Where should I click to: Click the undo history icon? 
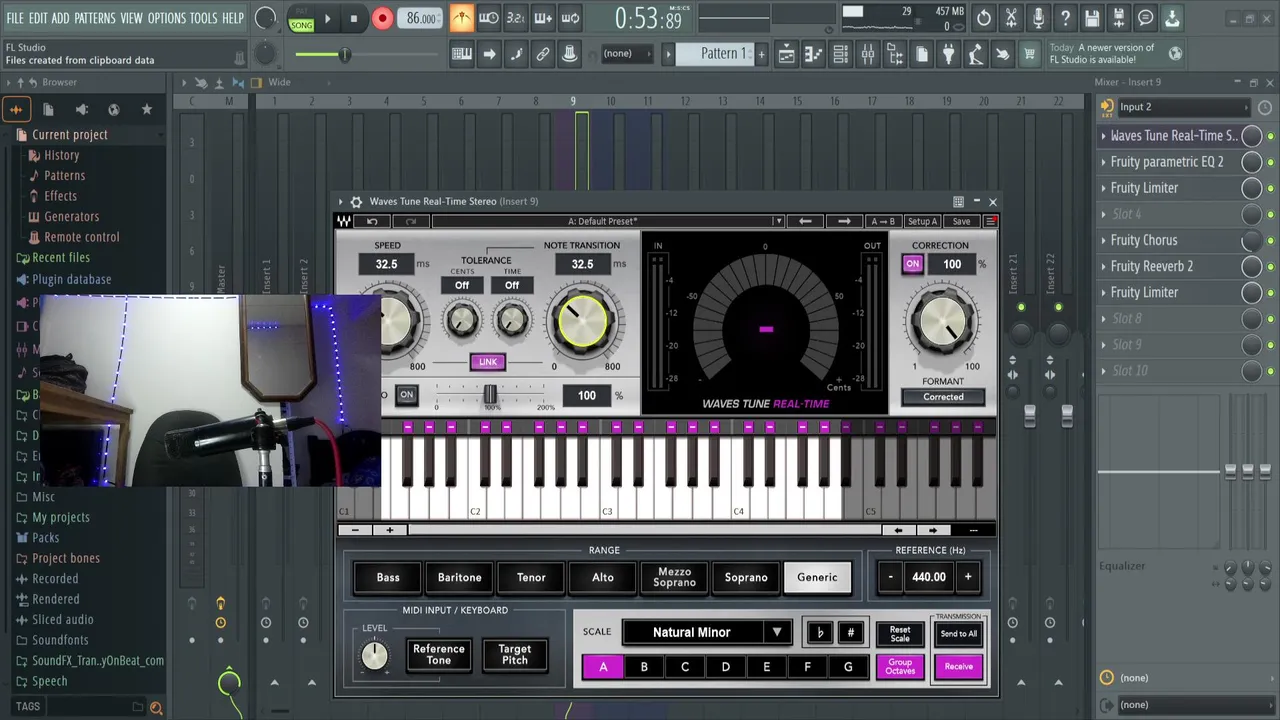click(x=984, y=18)
